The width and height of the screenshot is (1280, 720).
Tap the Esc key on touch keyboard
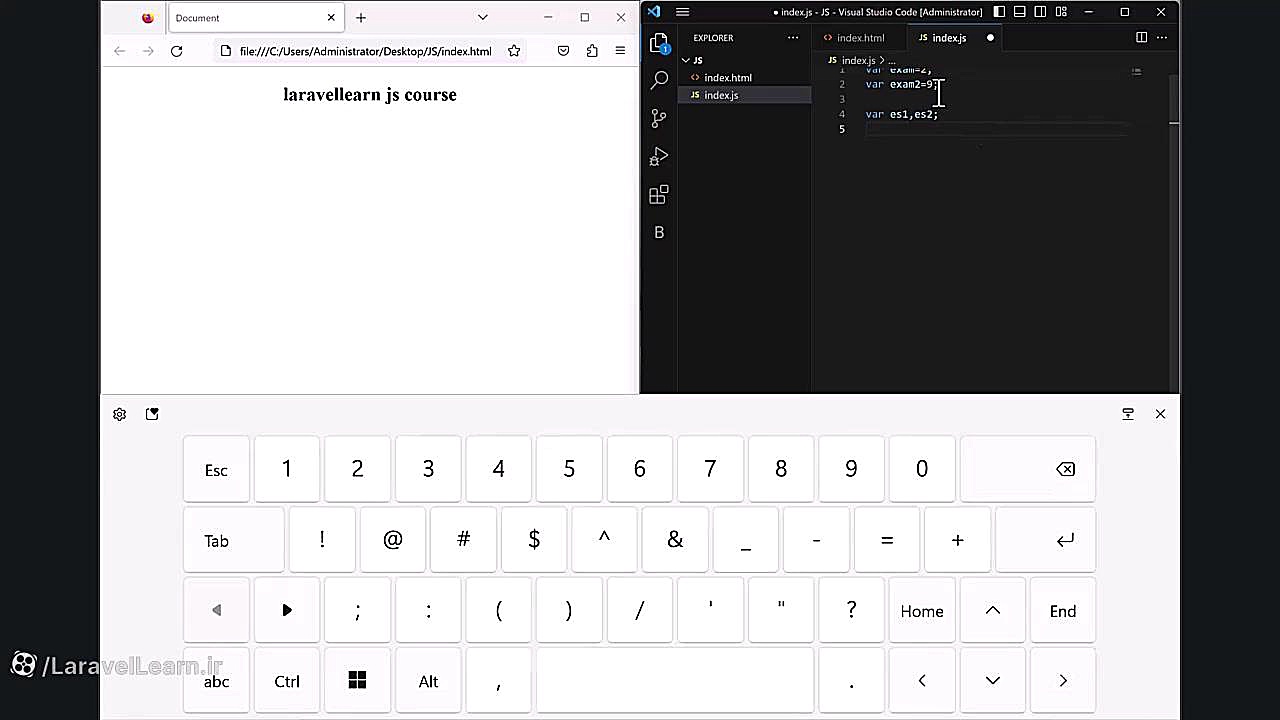click(216, 470)
